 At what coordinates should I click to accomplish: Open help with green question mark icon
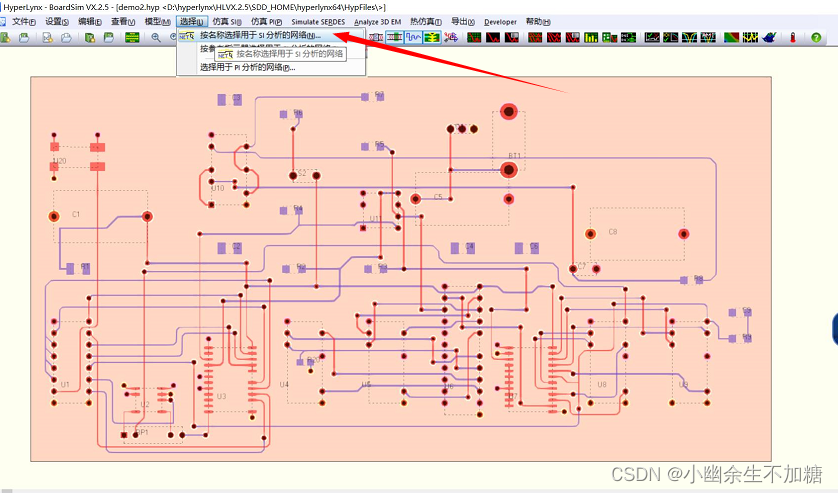click(816, 37)
